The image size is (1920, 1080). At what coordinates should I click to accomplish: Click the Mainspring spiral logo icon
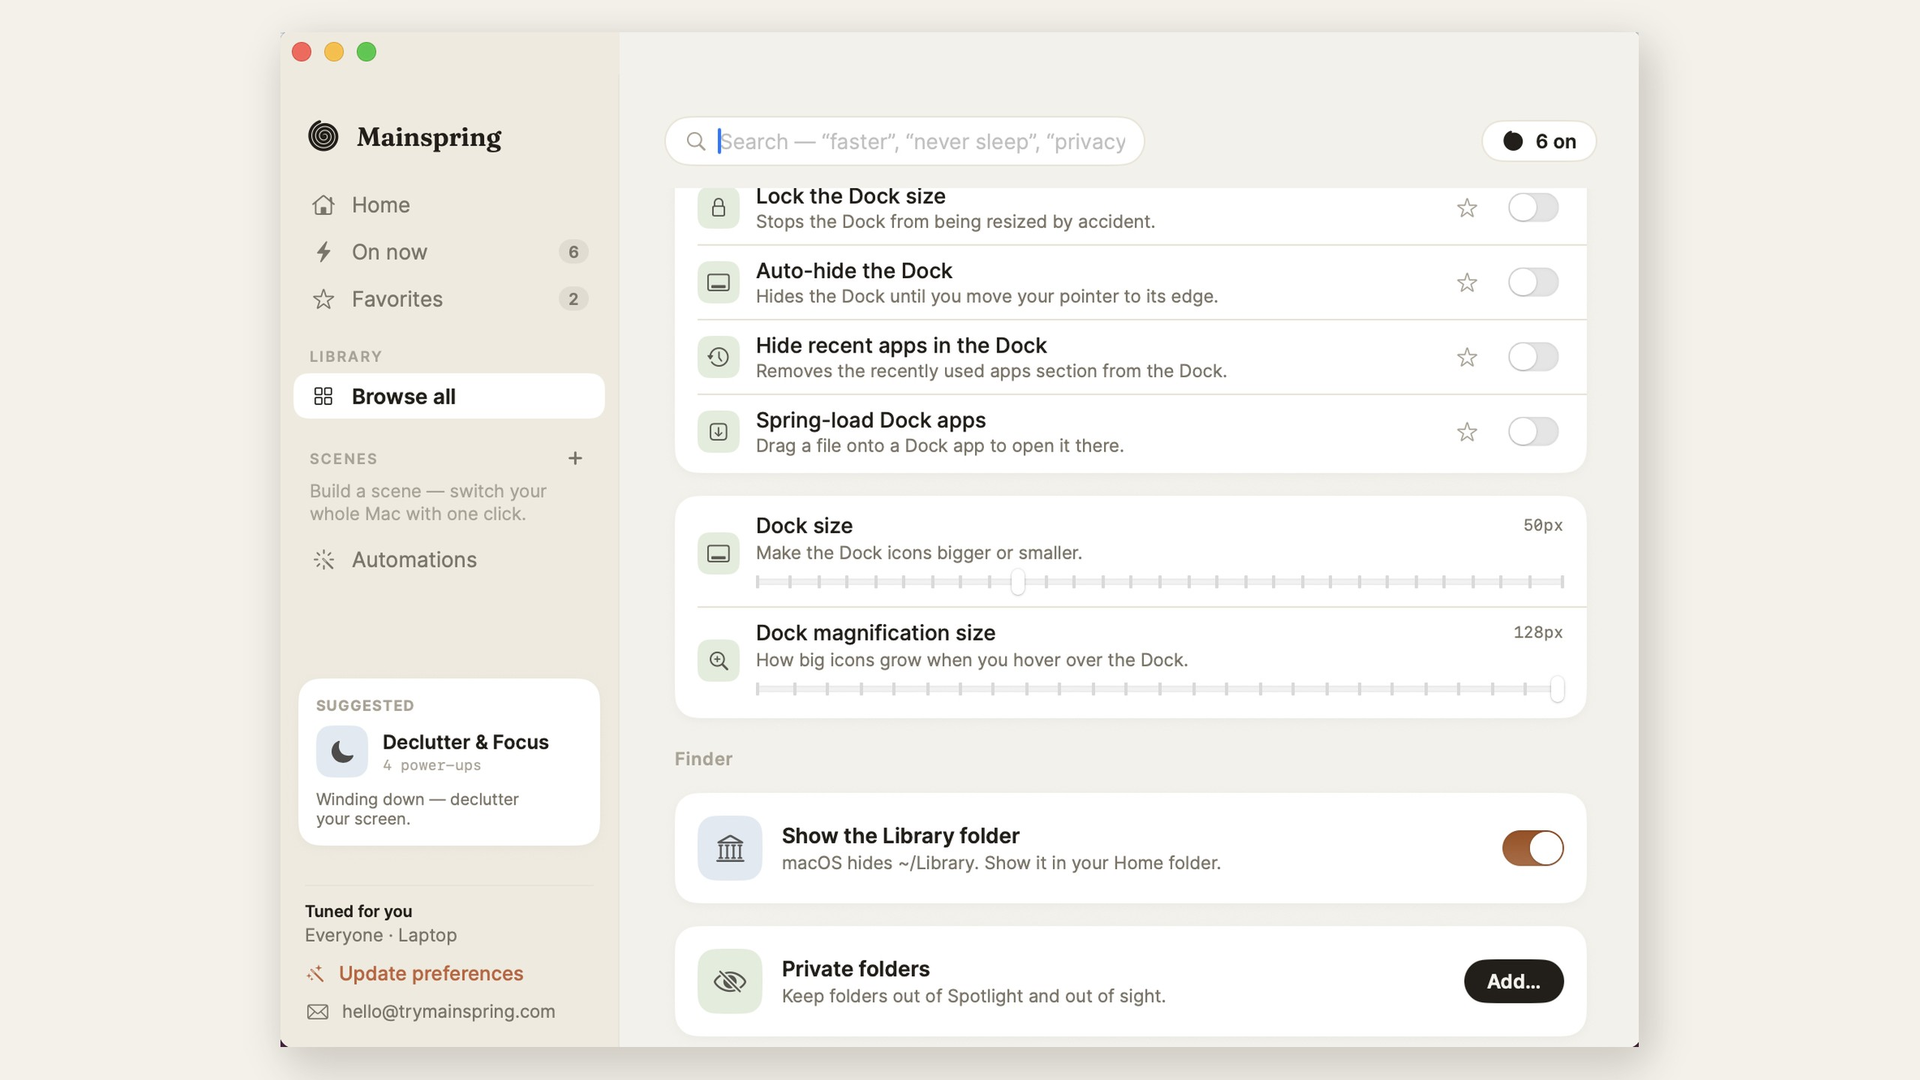click(323, 136)
